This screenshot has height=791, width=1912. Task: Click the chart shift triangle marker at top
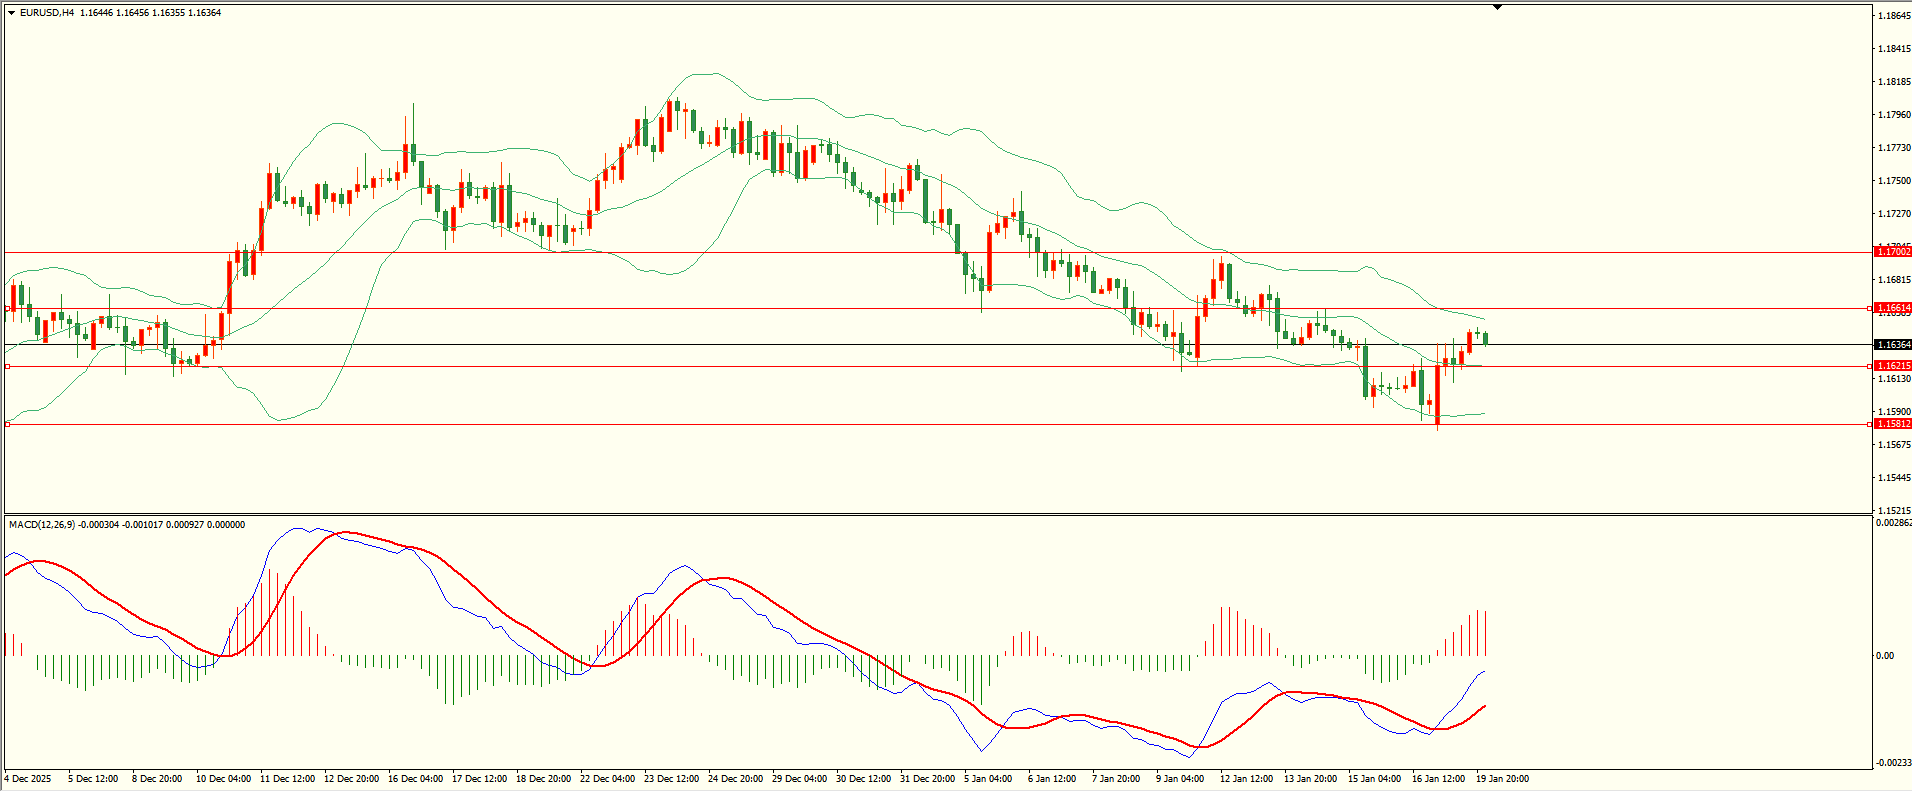(1497, 7)
